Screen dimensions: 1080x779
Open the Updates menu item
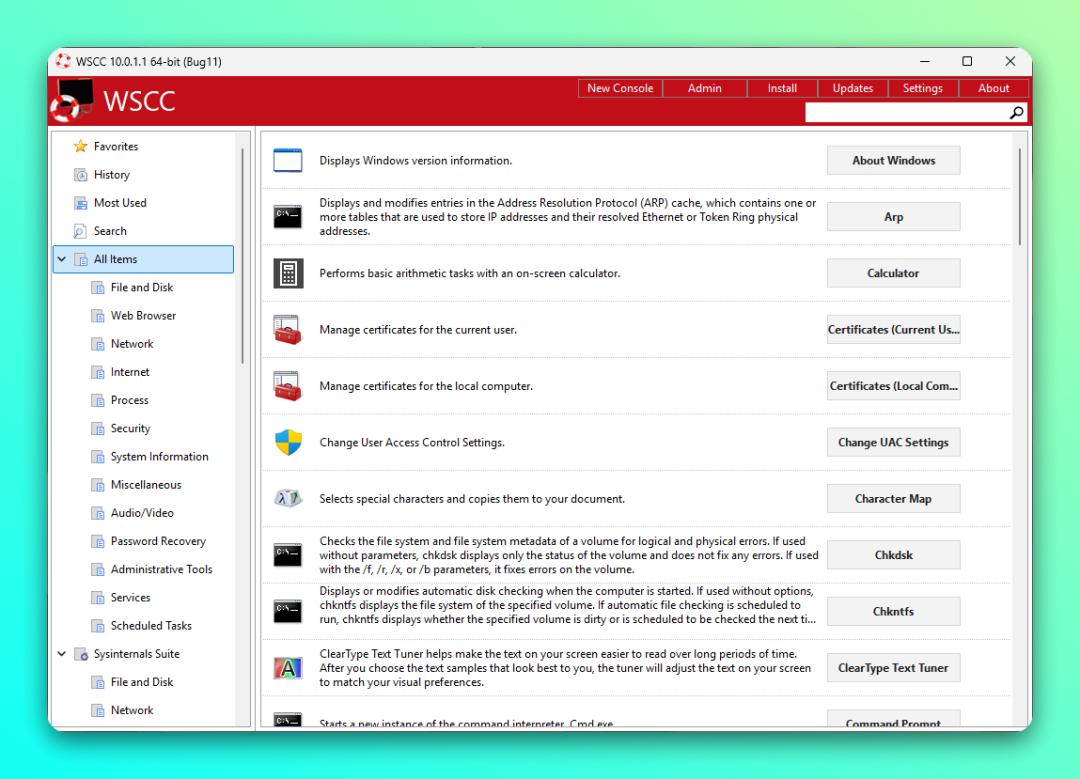pos(852,88)
